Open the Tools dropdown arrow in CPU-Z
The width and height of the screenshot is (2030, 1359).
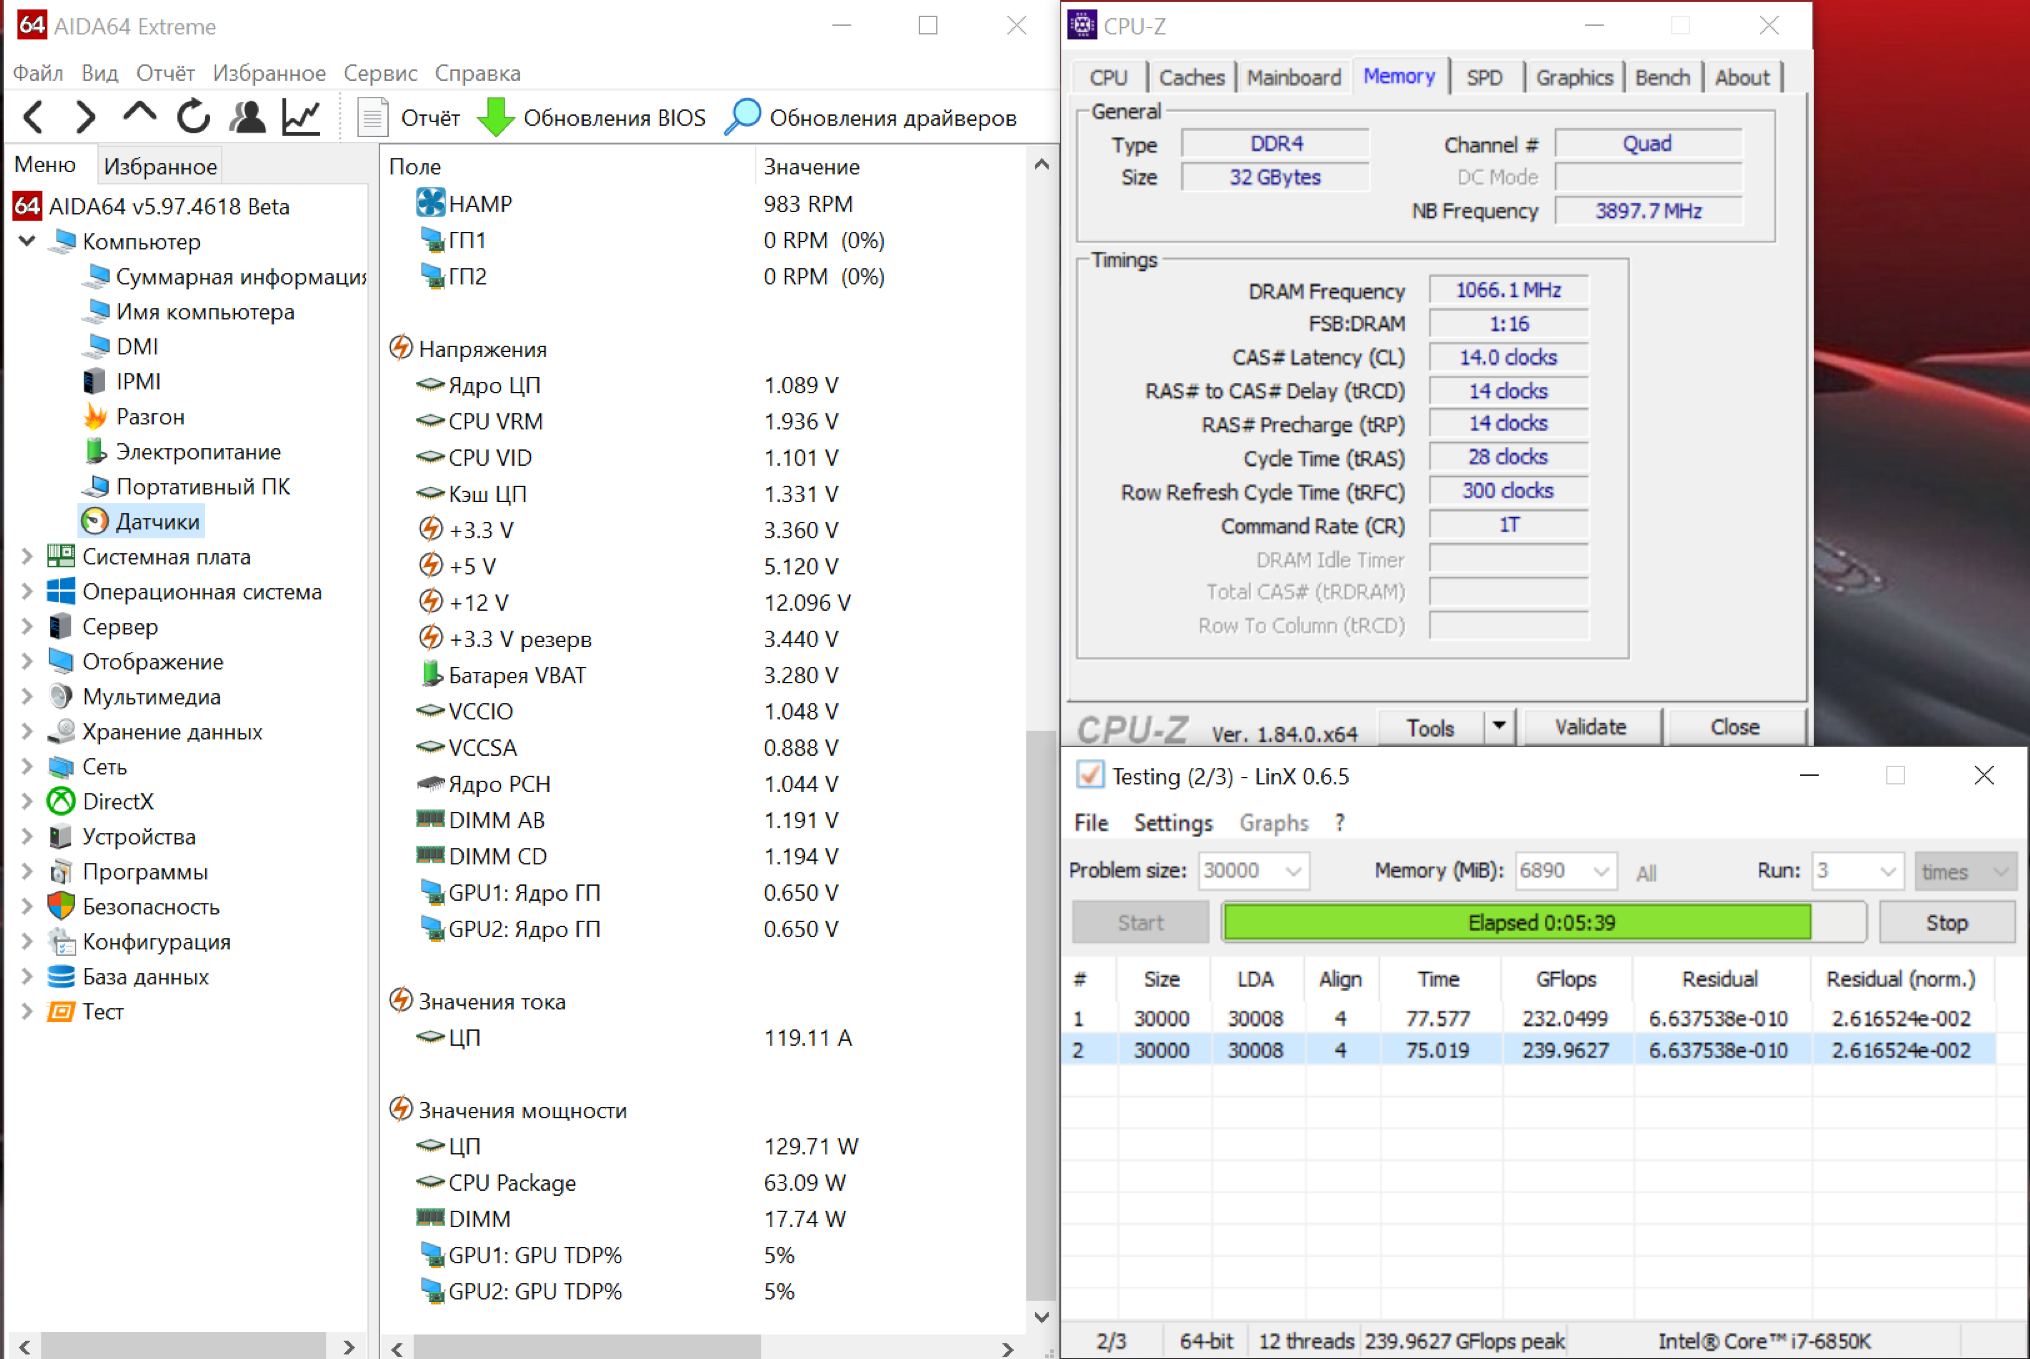coord(1498,726)
